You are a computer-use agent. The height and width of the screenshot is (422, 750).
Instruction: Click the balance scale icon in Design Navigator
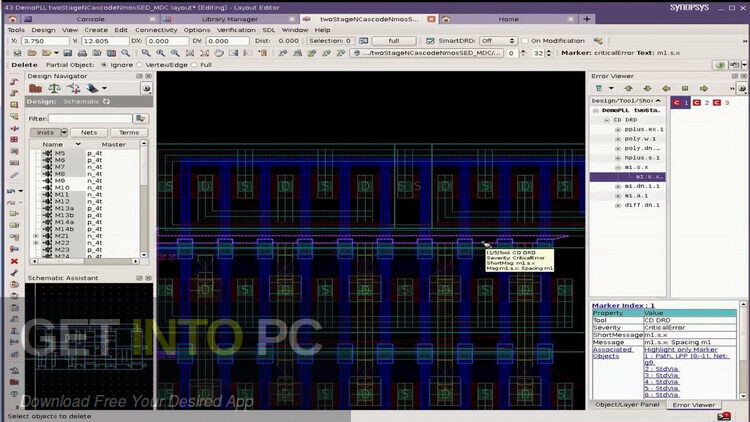[x=55, y=89]
